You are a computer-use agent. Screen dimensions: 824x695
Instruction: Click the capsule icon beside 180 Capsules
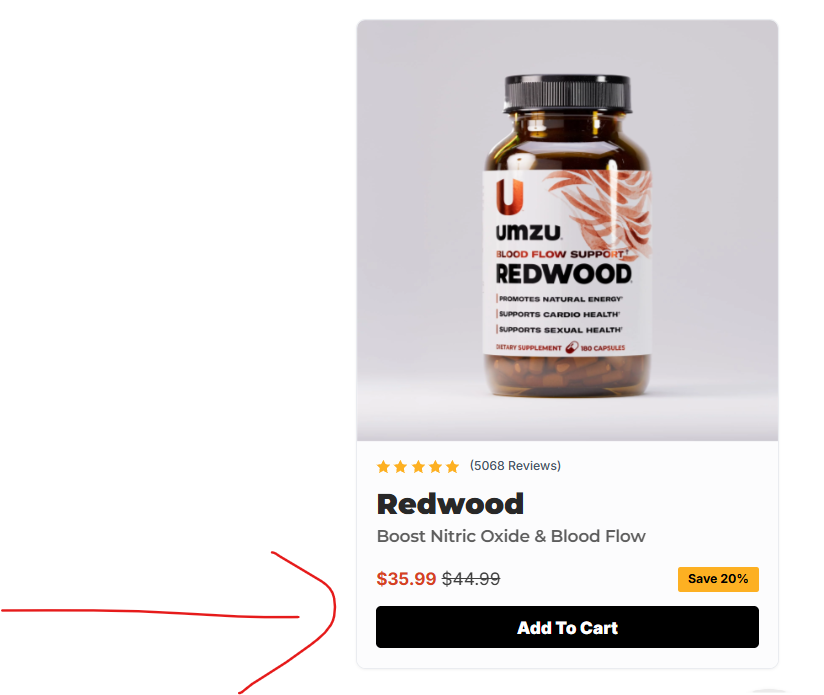point(572,347)
